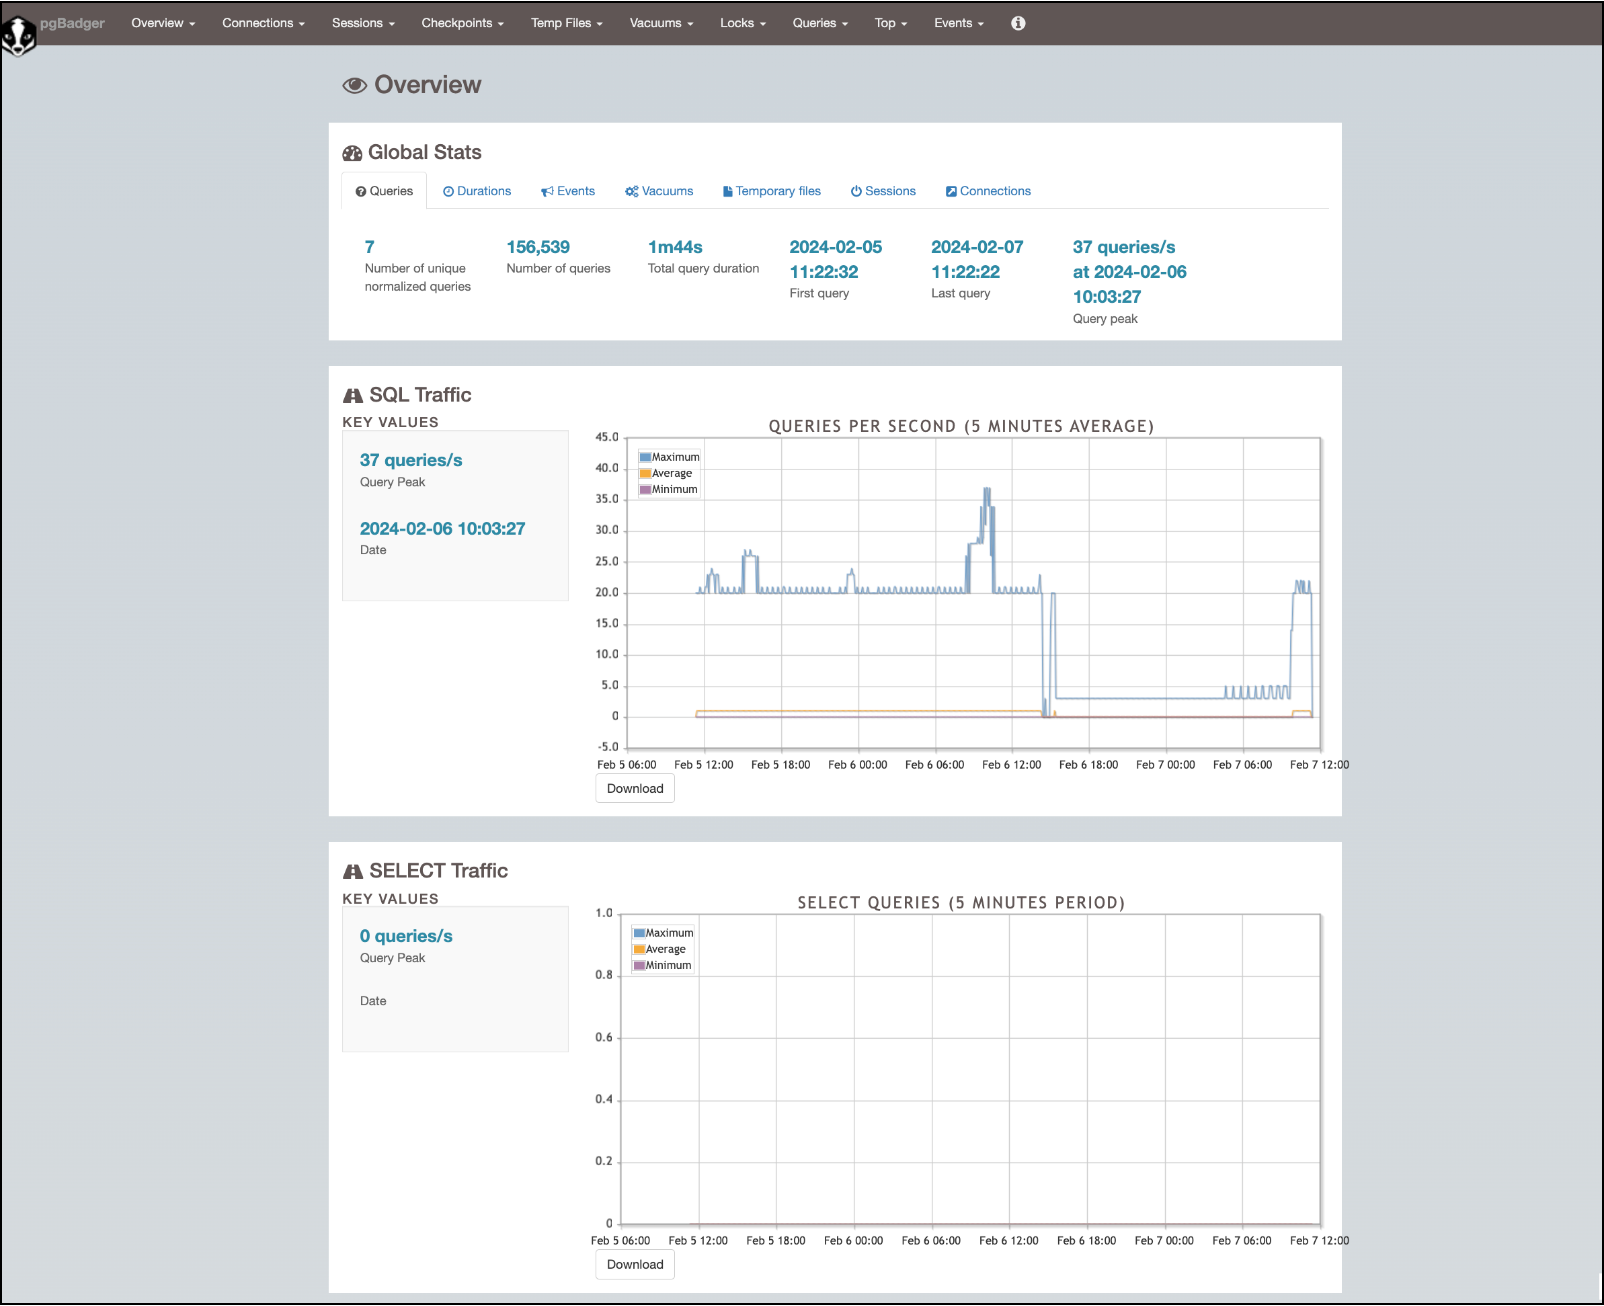The width and height of the screenshot is (1604, 1306).
Task: Click the 37 queries/s peak spike on chart
Action: [987, 491]
